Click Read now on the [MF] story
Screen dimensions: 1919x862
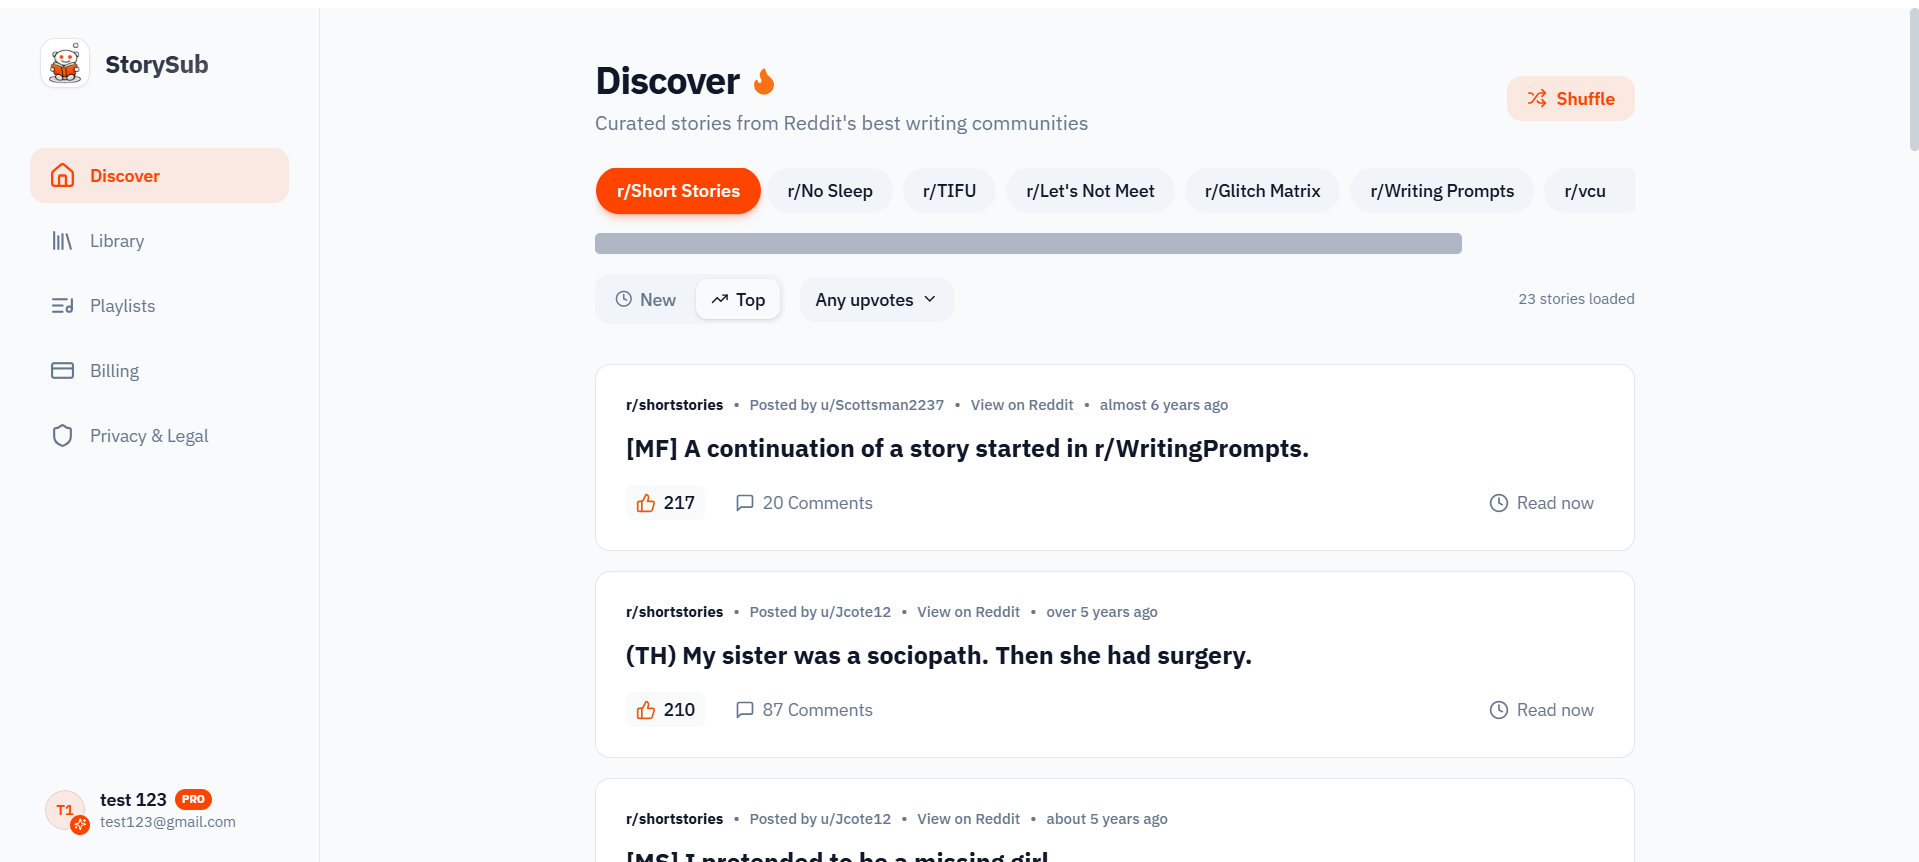[1554, 502]
